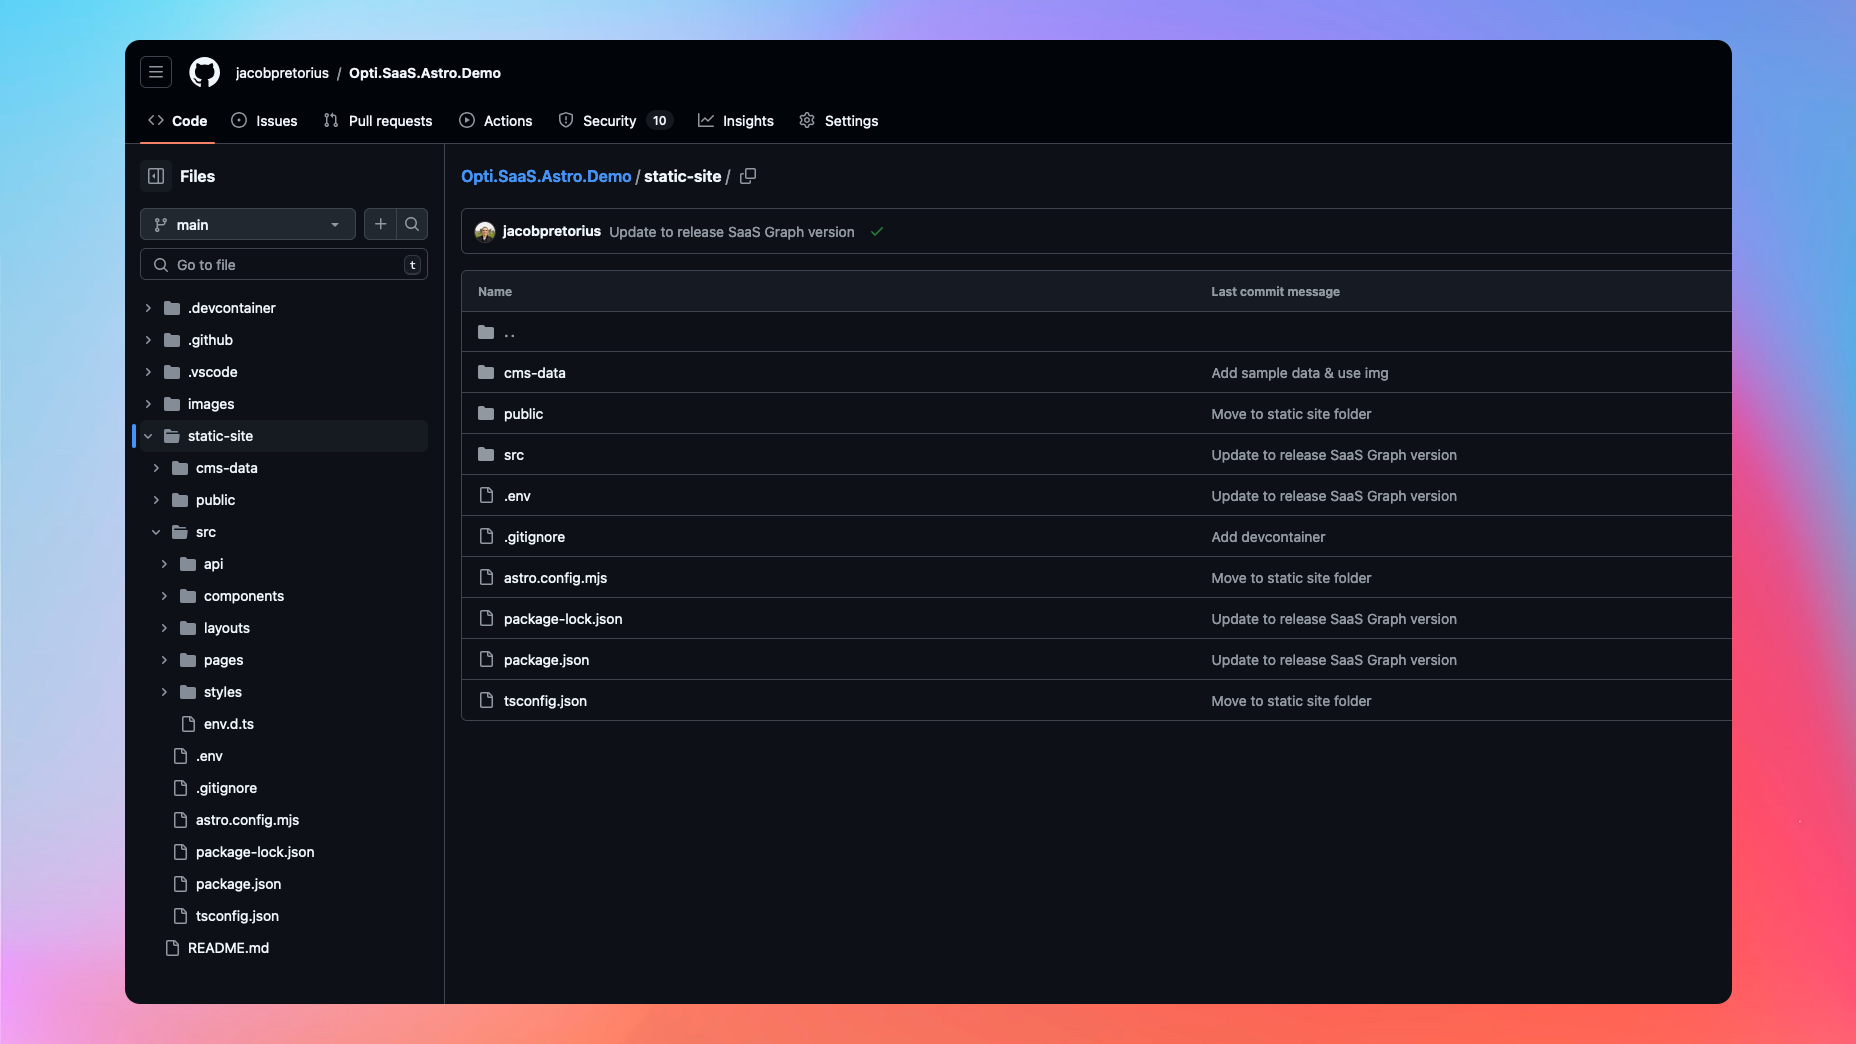The image size is (1856, 1044).
Task: Click 'Add sample data & use img' message
Action: point(1300,373)
